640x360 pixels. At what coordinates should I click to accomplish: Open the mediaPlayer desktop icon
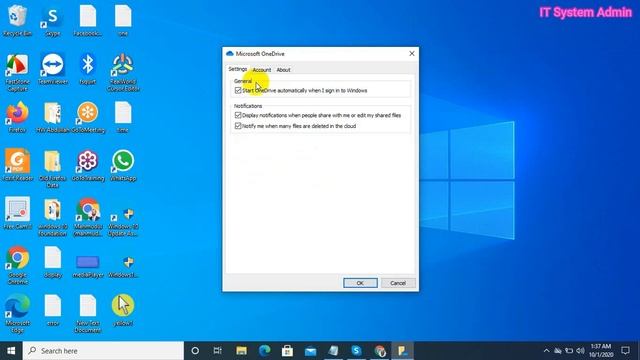click(88, 265)
